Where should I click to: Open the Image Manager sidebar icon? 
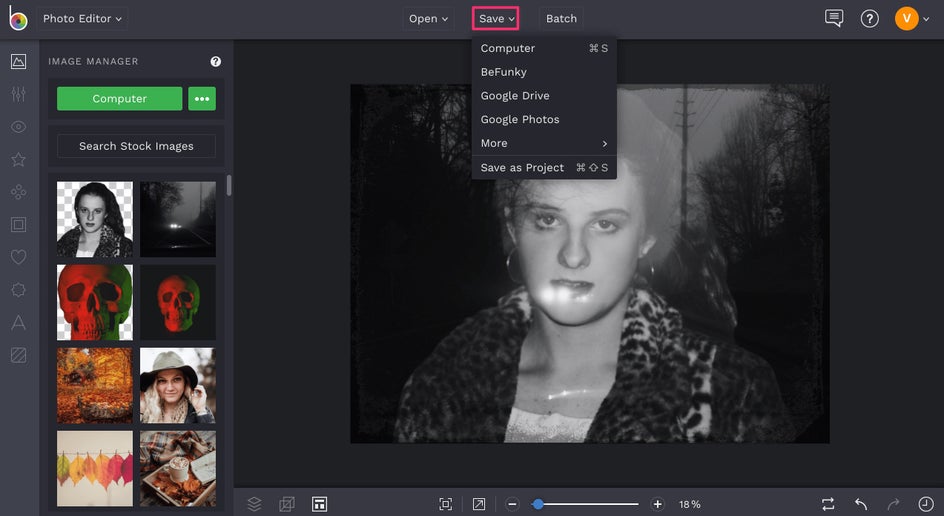19,61
